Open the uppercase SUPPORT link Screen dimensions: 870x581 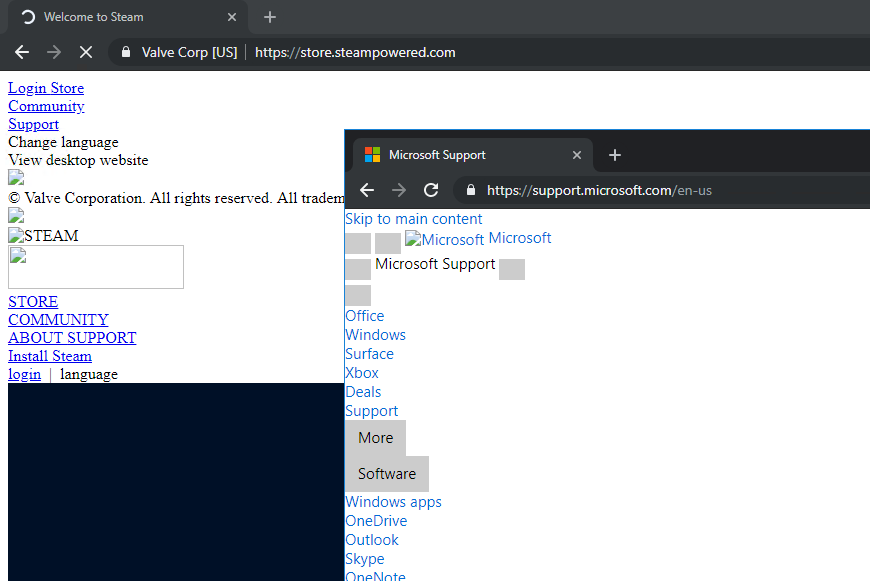102,338
